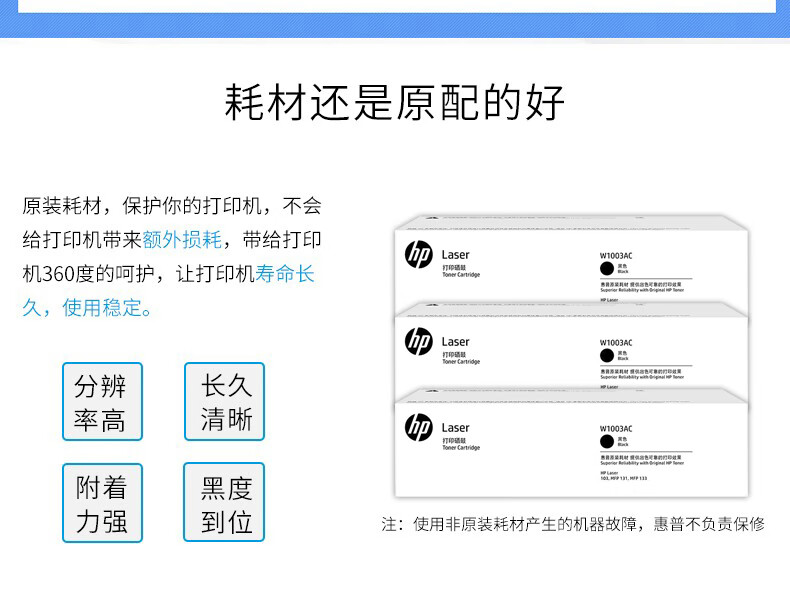Click the text 原装耗材，保护你的打印机
This screenshot has width=790, height=608.
pyautogui.click(x=142, y=206)
